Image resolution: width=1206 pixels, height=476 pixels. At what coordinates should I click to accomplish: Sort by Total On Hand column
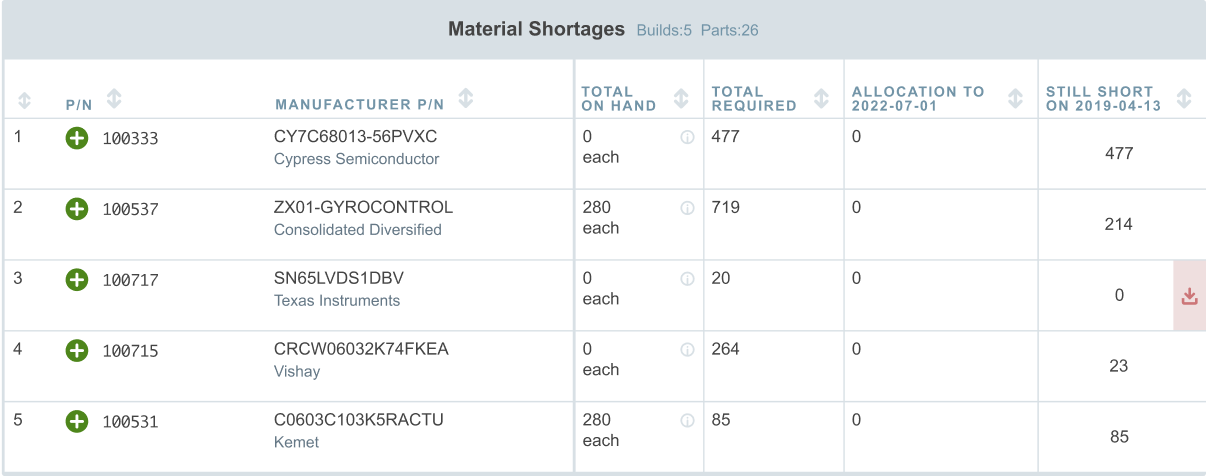[x=682, y=98]
